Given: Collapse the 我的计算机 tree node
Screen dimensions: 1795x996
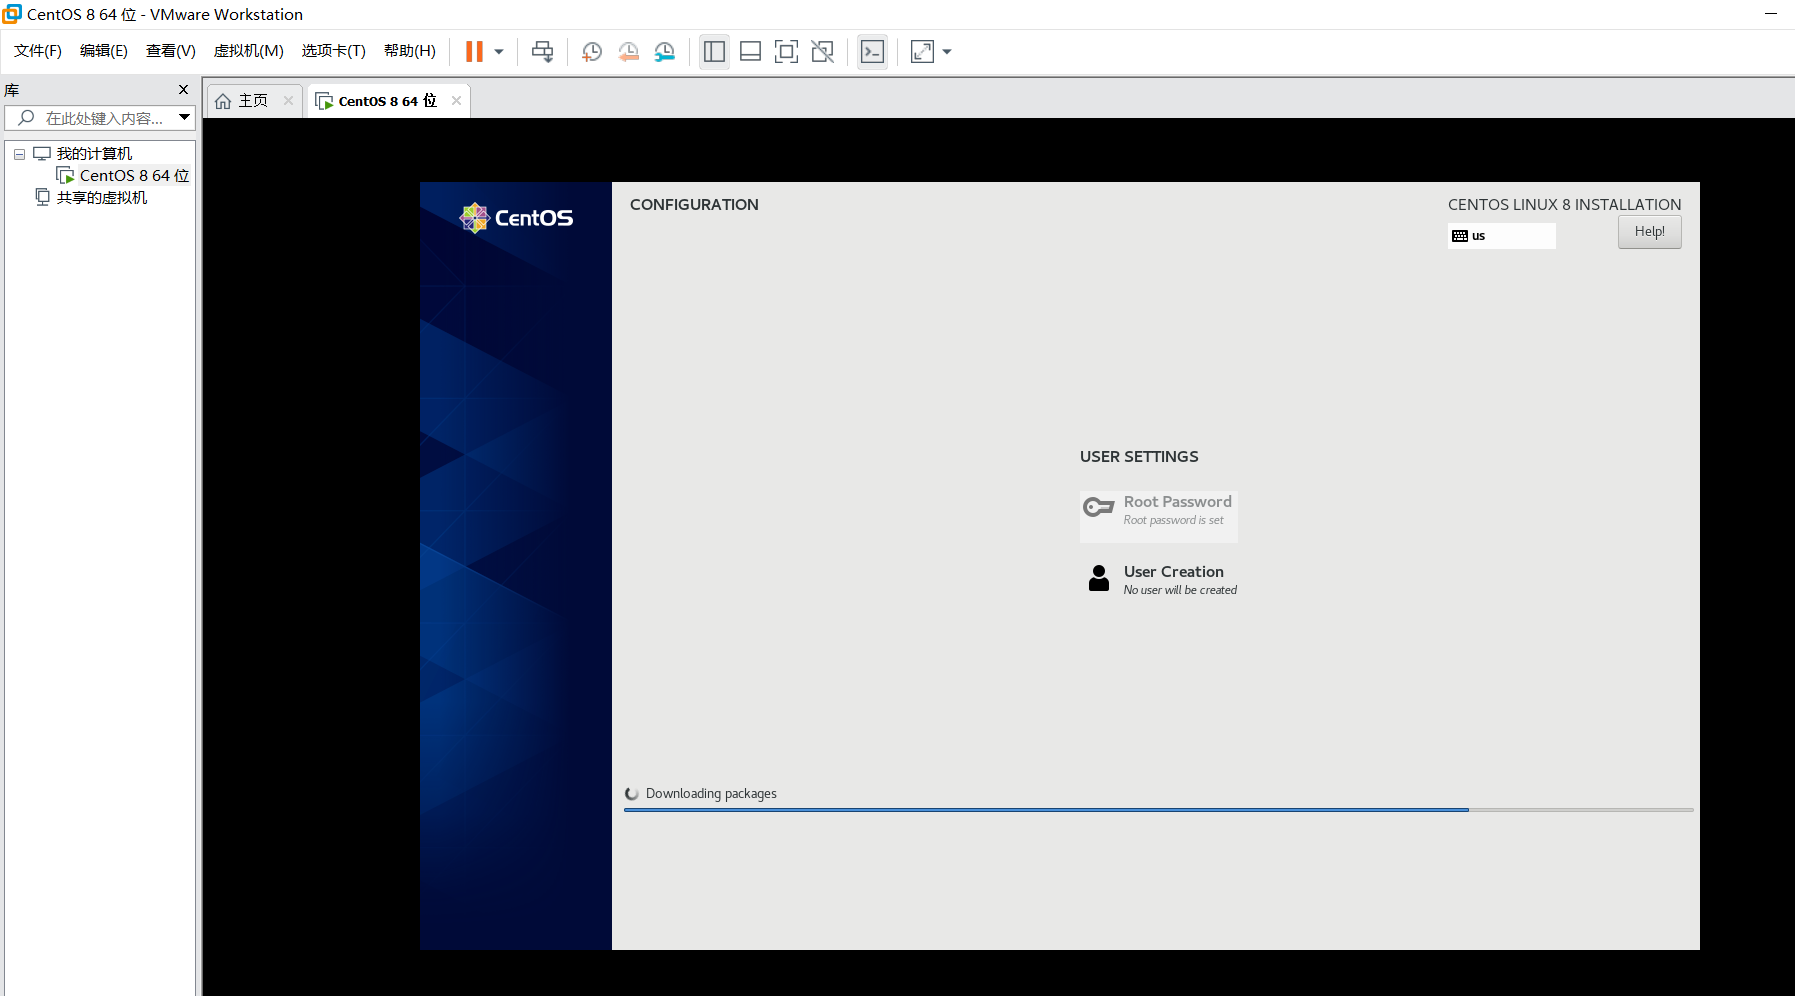Looking at the screenshot, I should point(19,154).
